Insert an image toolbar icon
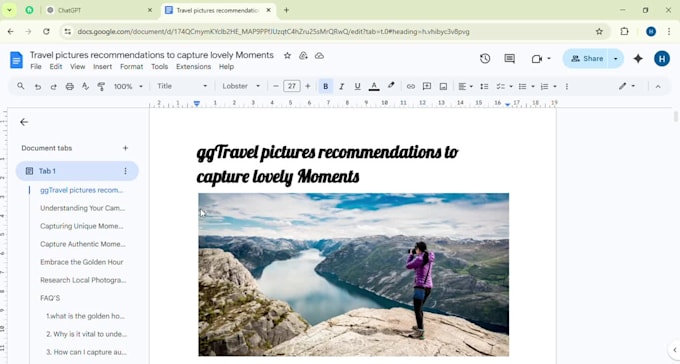 443,86
